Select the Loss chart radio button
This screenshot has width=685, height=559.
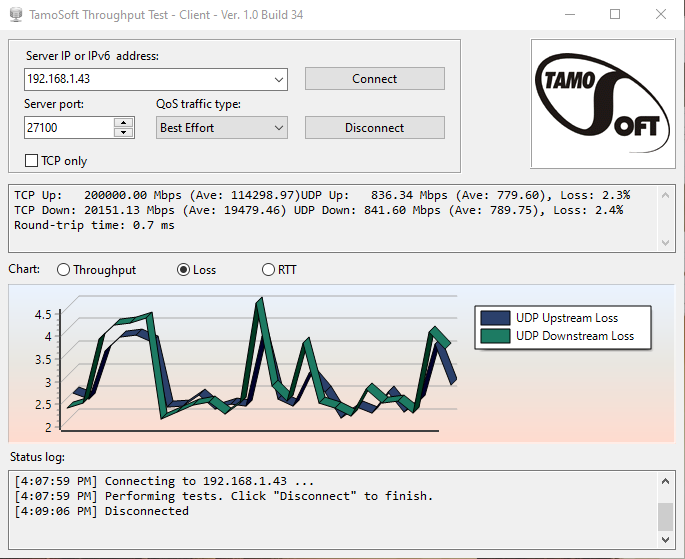(183, 270)
